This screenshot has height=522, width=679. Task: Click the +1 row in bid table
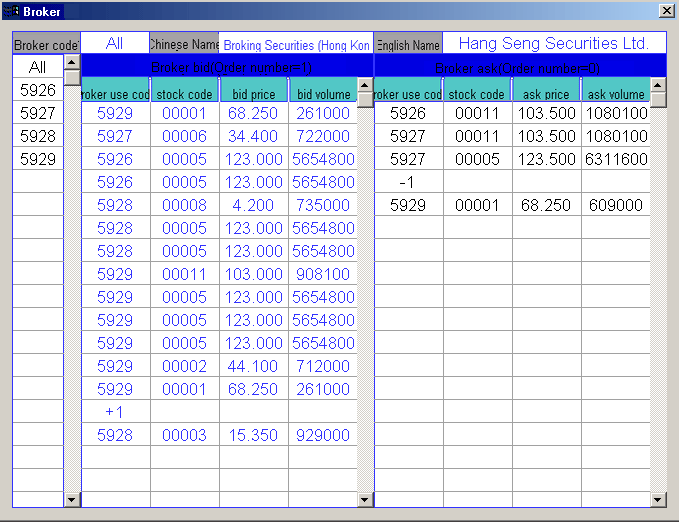[x=219, y=412]
